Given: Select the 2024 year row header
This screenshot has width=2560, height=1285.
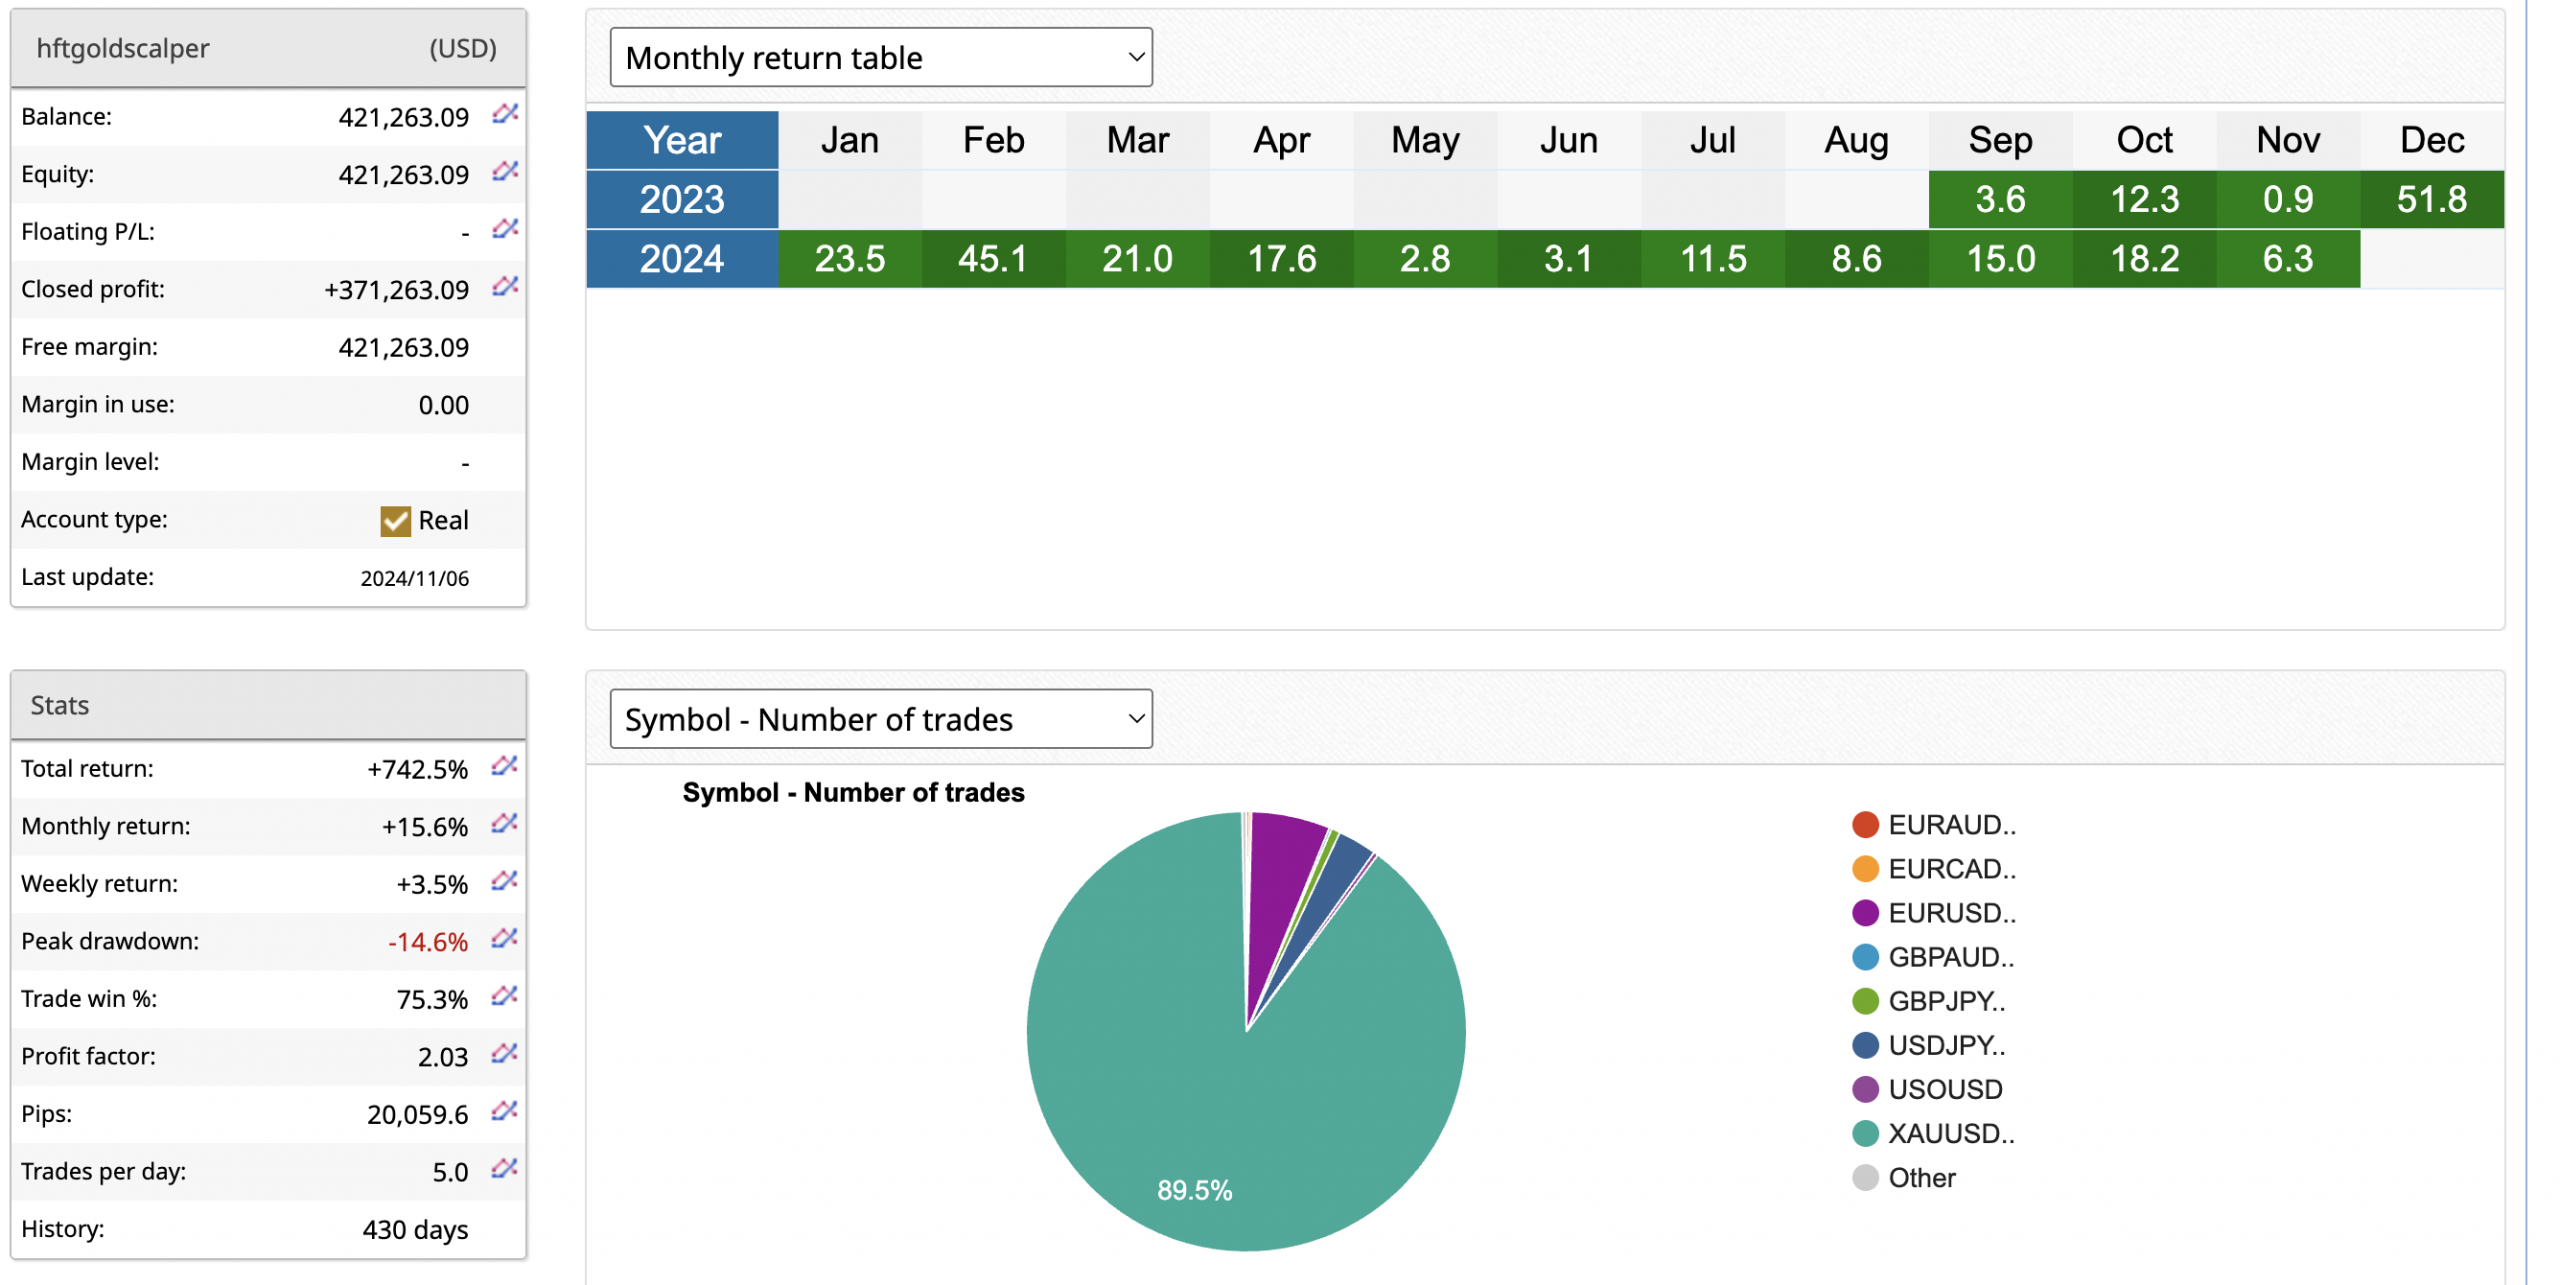Looking at the screenshot, I should (x=681, y=259).
